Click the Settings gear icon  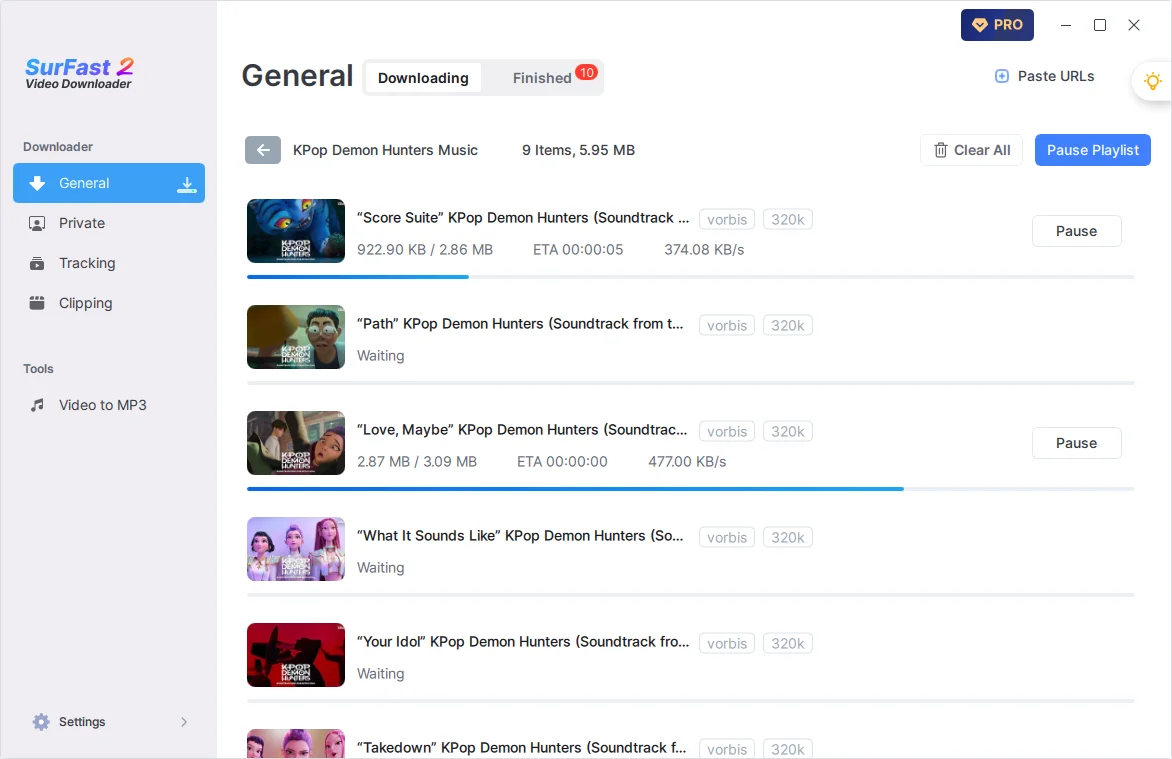(x=41, y=722)
